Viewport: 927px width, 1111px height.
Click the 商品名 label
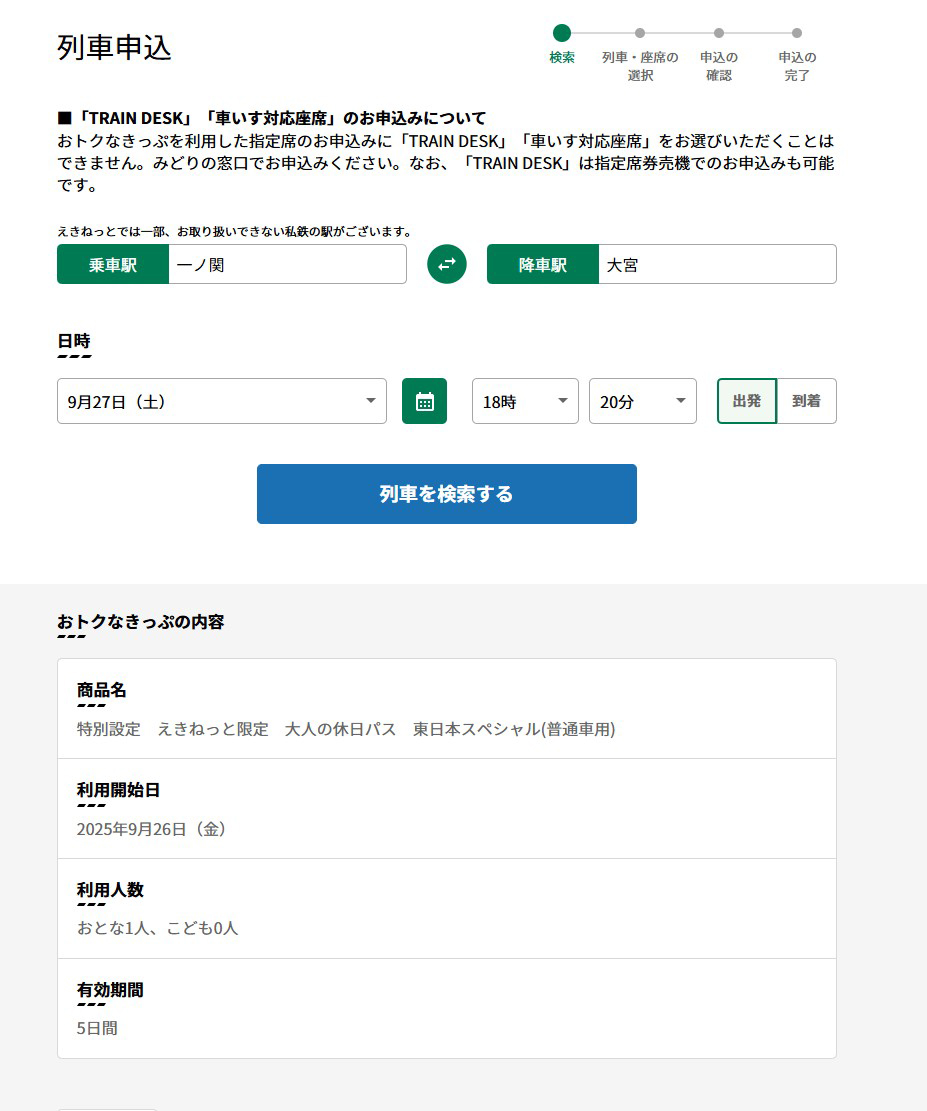(x=101, y=690)
